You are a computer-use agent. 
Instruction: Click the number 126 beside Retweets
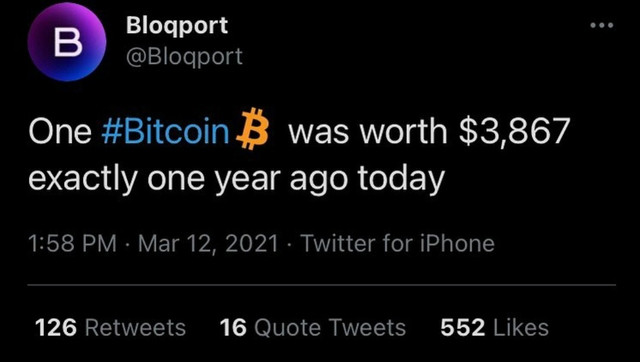tap(56, 327)
